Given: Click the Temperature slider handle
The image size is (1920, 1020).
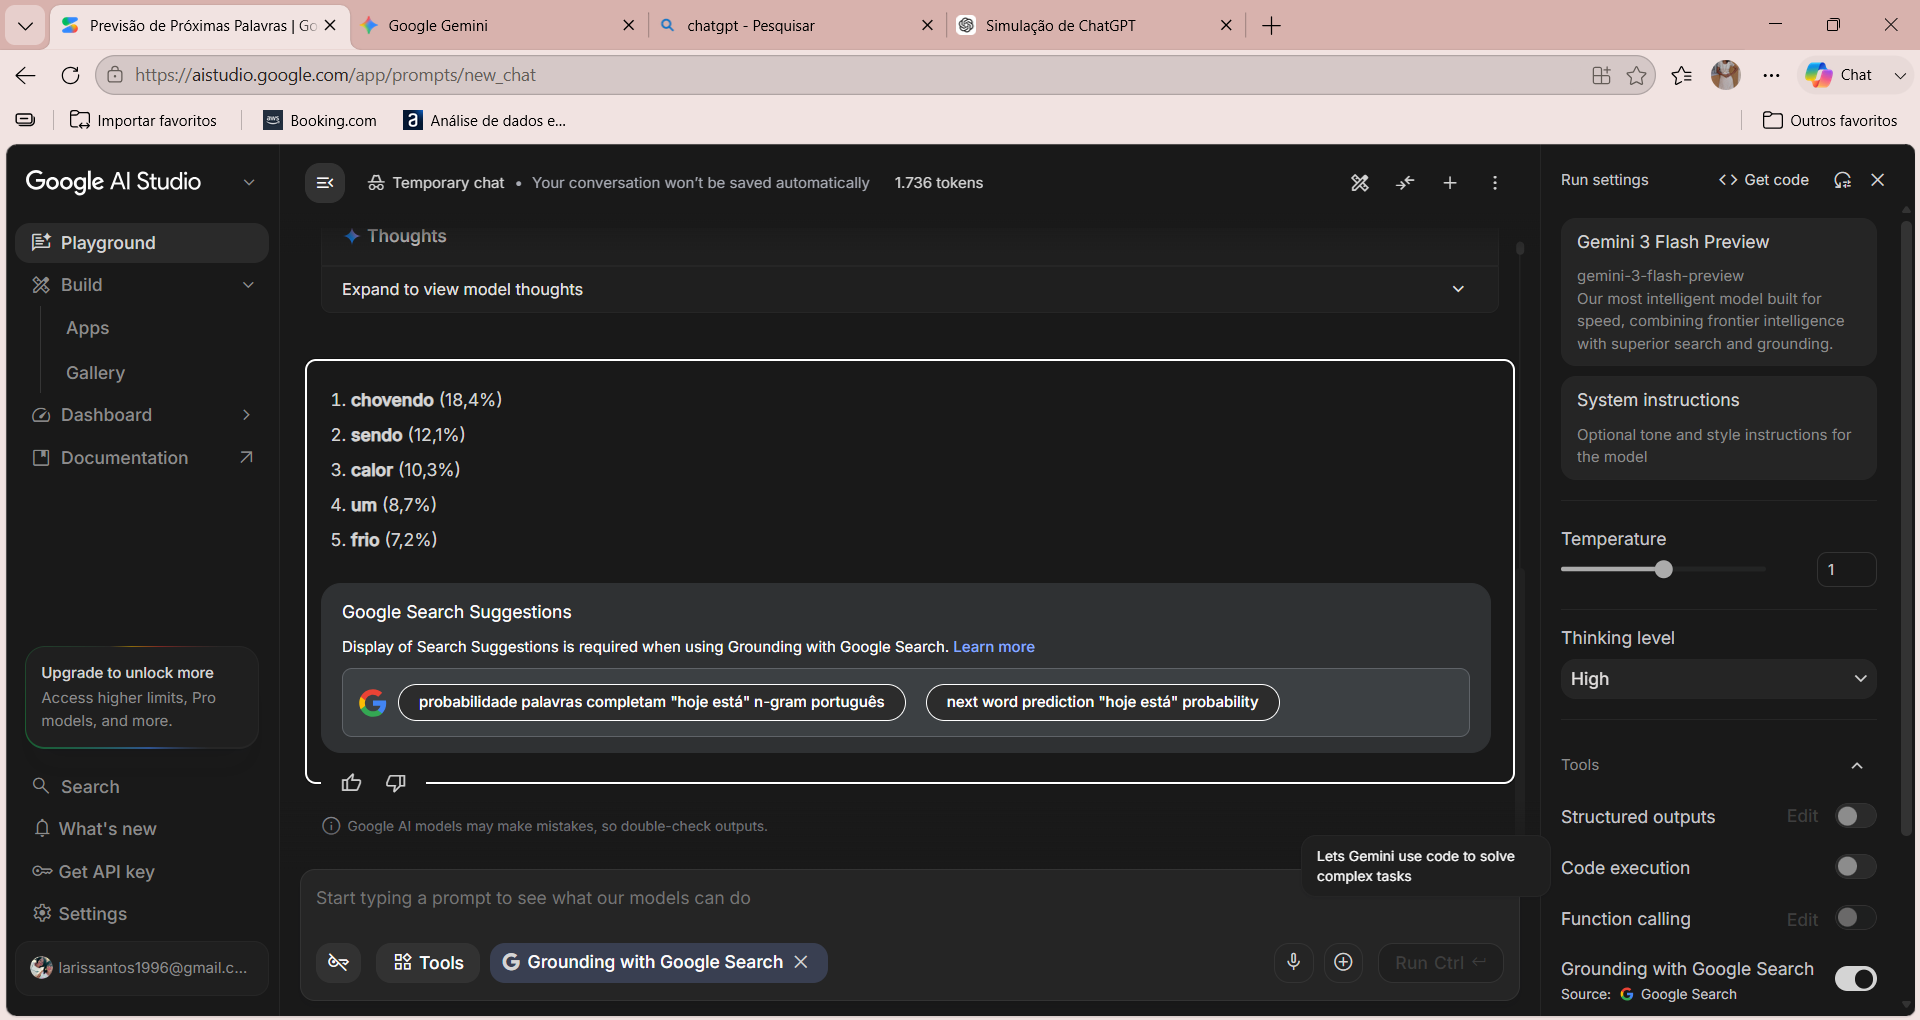Looking at the screenshot, I should pos(1663,569).
